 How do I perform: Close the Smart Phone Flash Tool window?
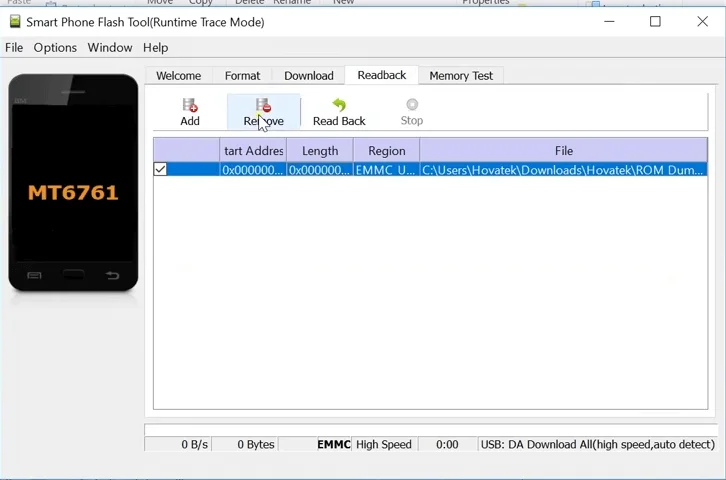coord(702,21)
